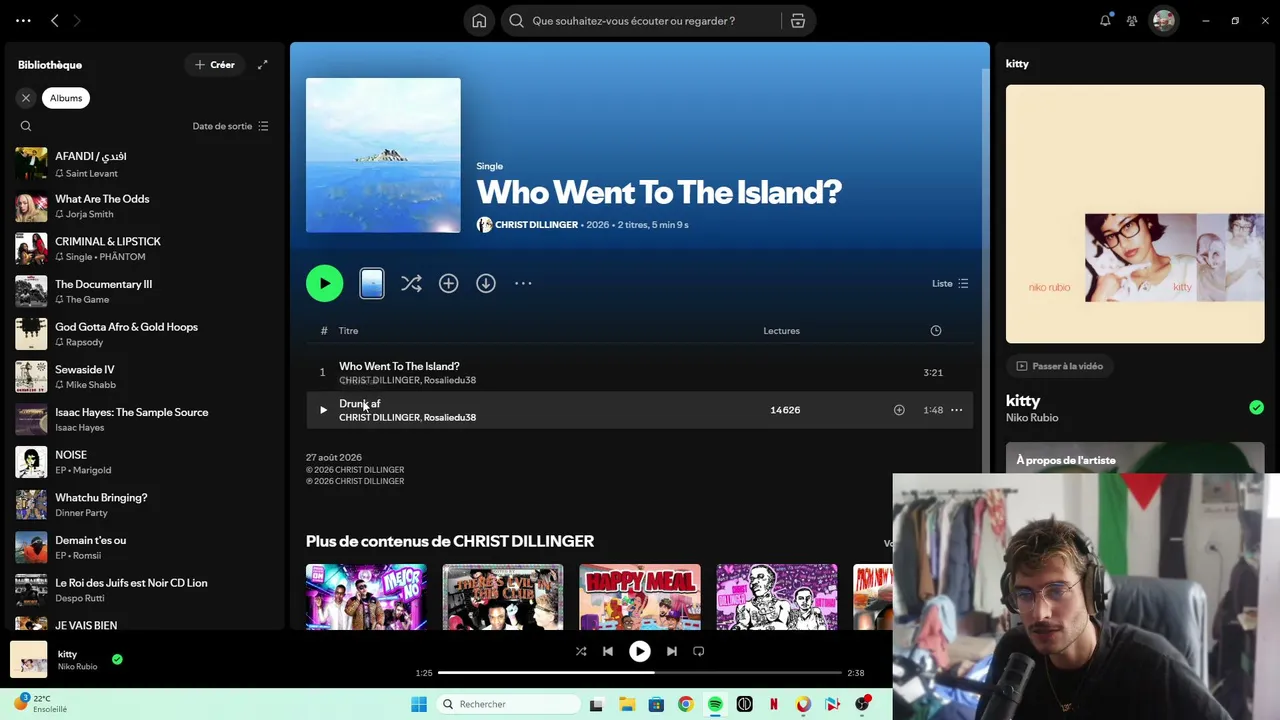Open the CHRIST DILLINGER artist link under the title
This screenshot has width=1280, height=720.
tap(536, 225)
